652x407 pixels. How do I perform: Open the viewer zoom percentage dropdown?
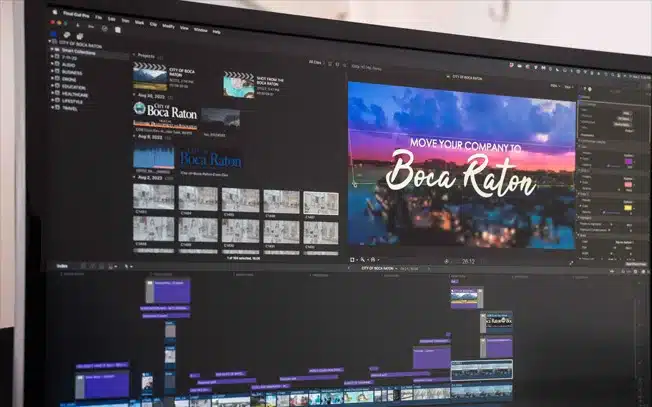[555, 86]
